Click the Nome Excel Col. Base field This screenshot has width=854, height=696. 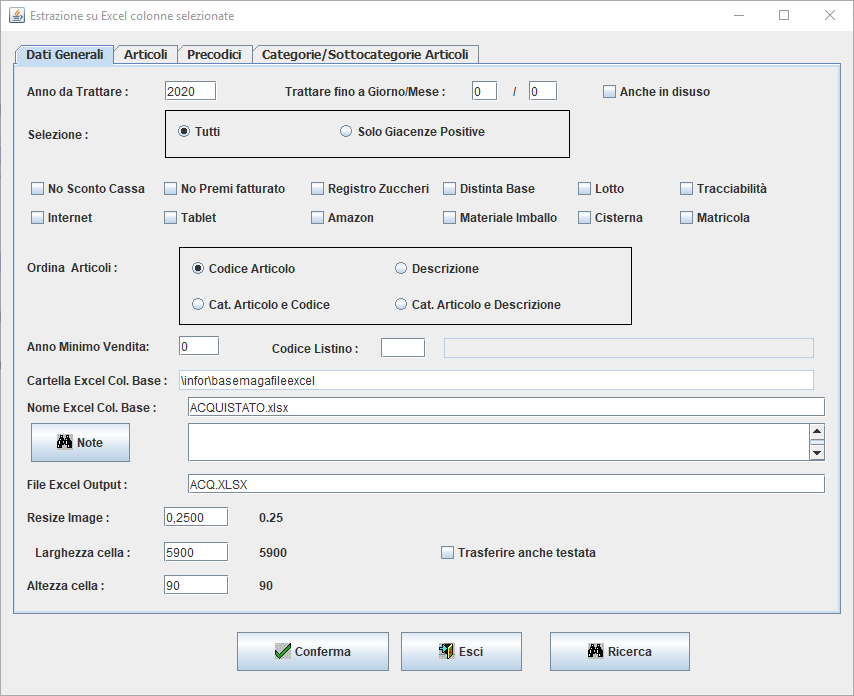coord(506,407)
